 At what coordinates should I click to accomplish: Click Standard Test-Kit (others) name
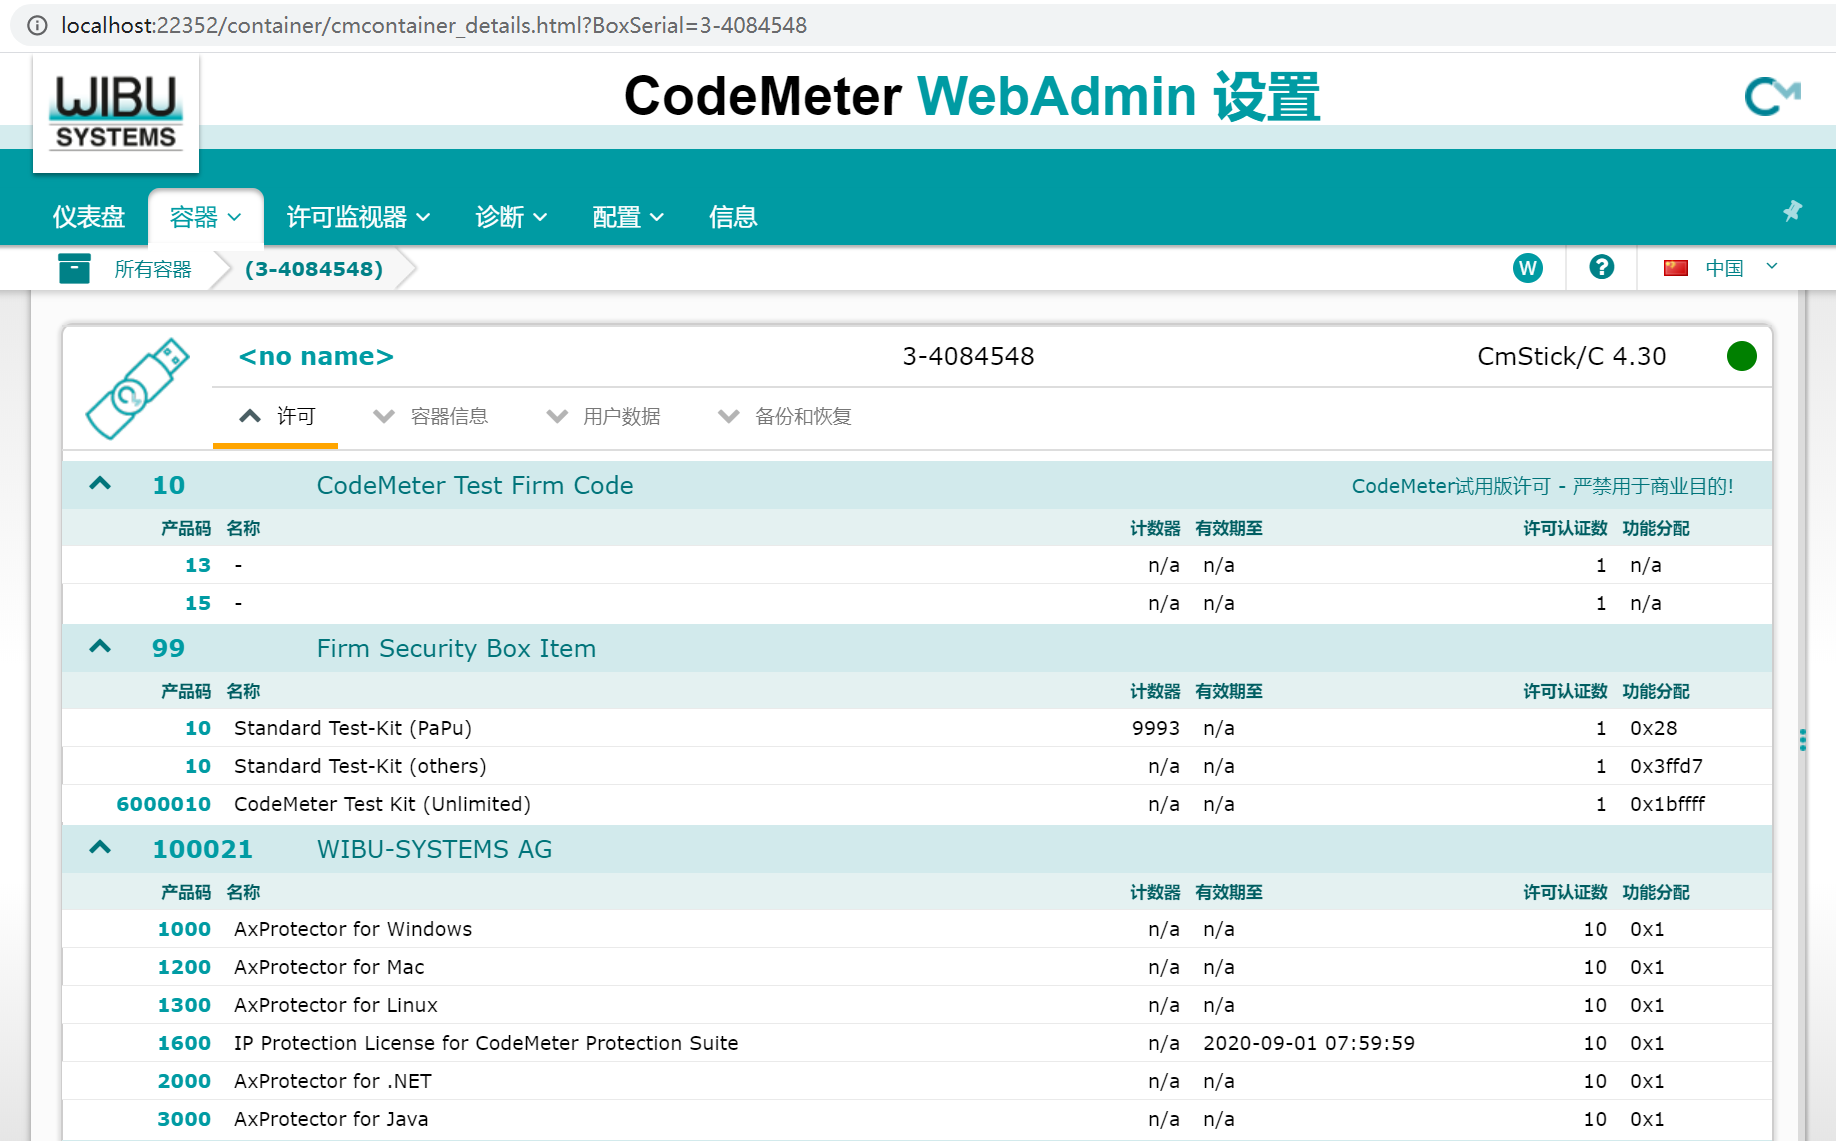click(x=360, y=766)
